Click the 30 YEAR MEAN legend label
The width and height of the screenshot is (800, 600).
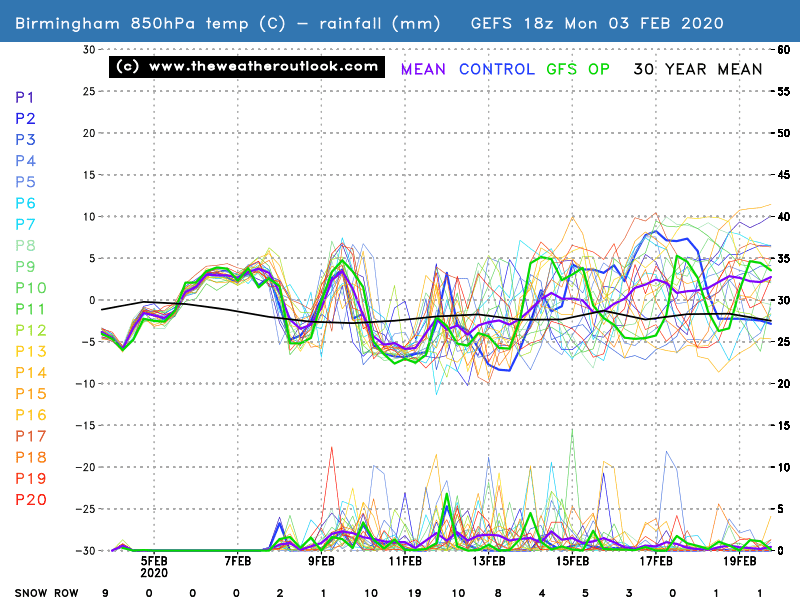(x=697, y=69)
